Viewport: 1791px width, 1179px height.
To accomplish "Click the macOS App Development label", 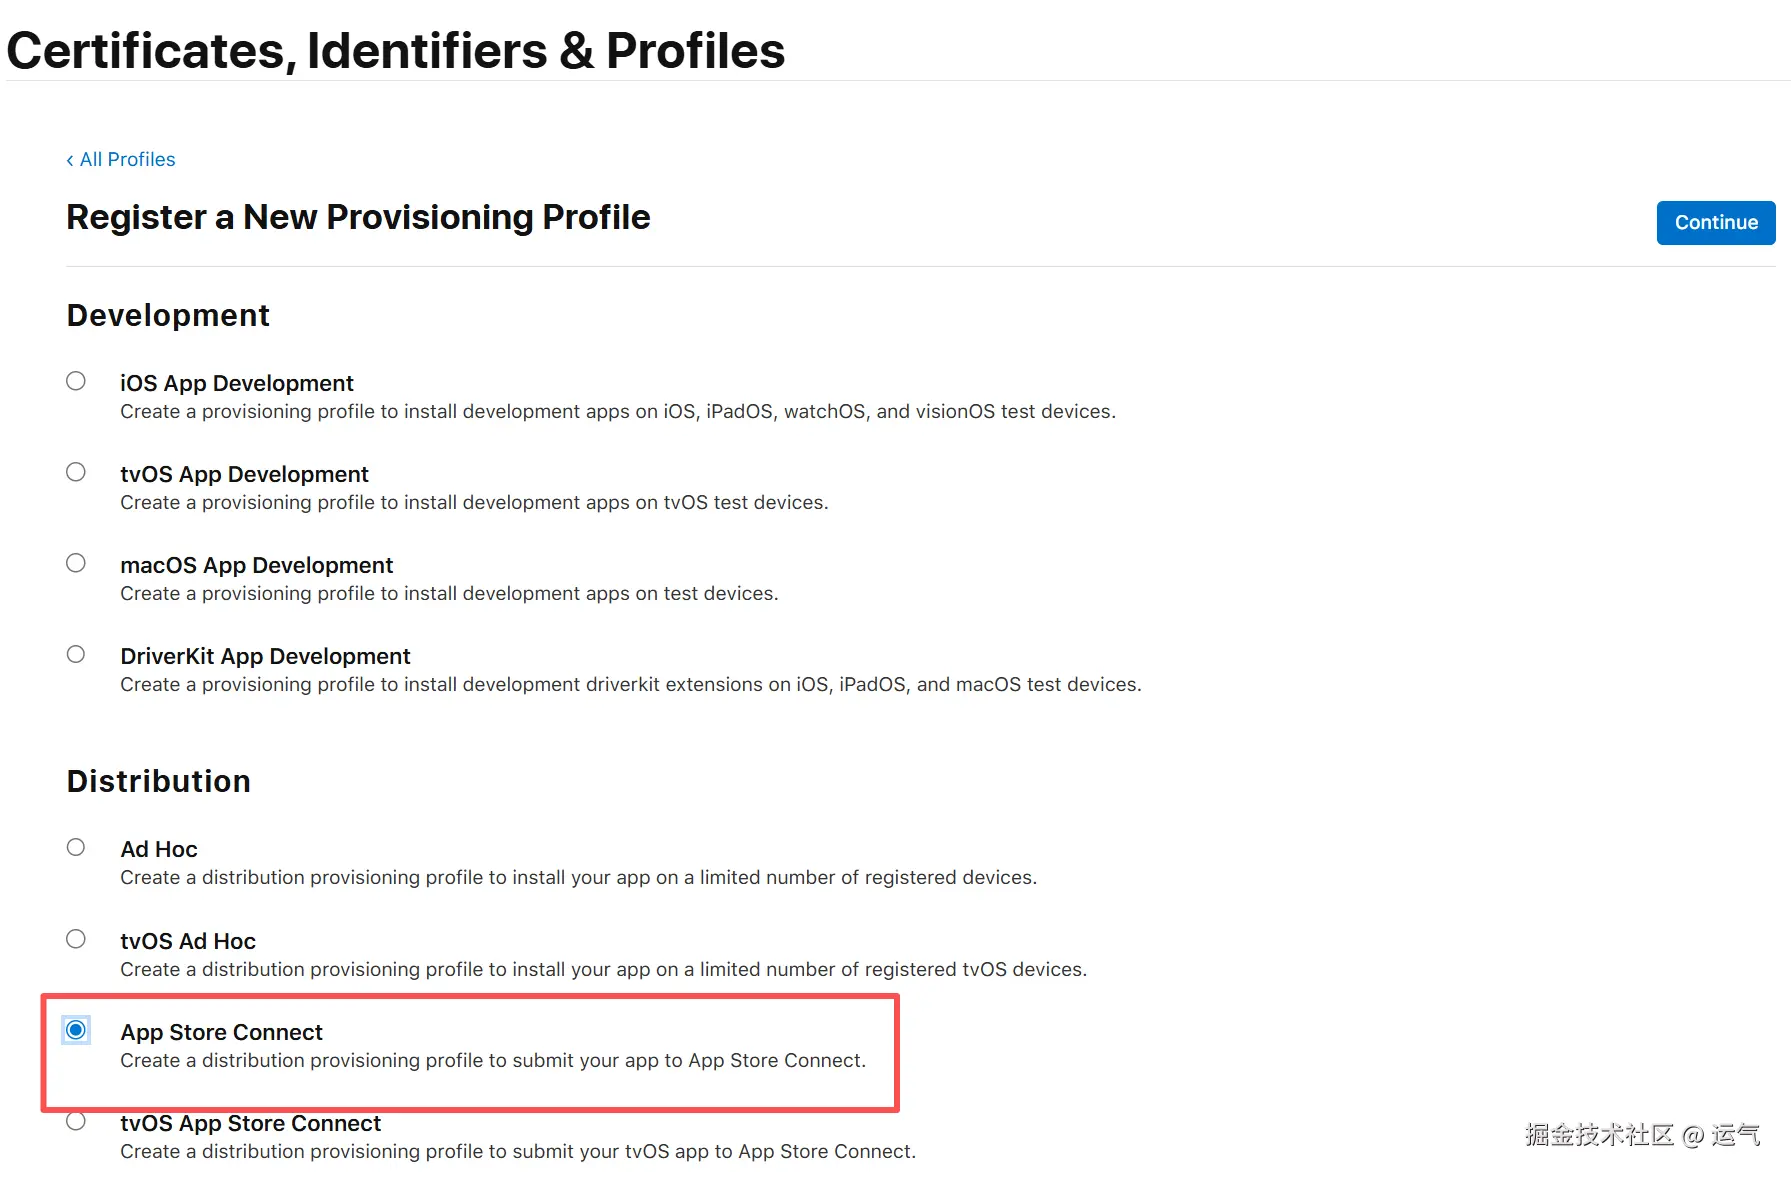I will coord(256,566).
